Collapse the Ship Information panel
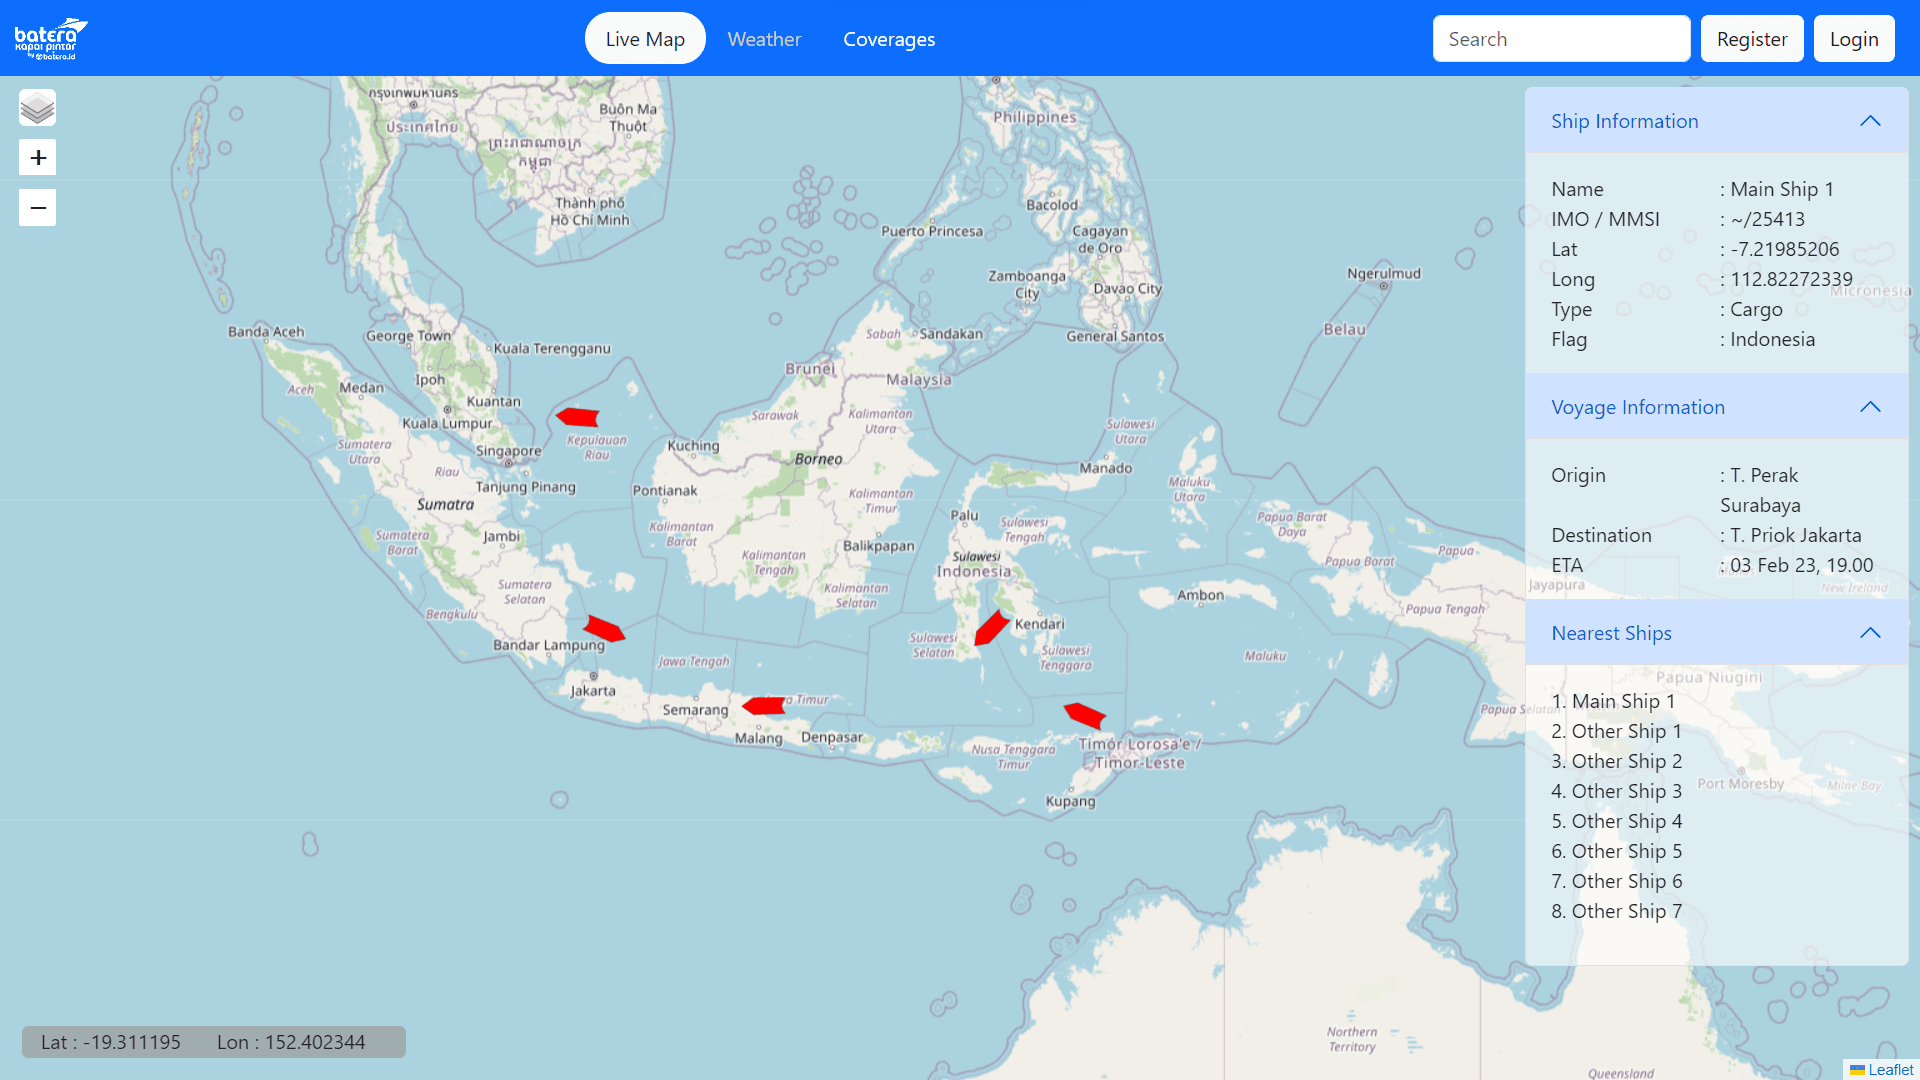The image size is (1920, 1080). coord(1871,120)
